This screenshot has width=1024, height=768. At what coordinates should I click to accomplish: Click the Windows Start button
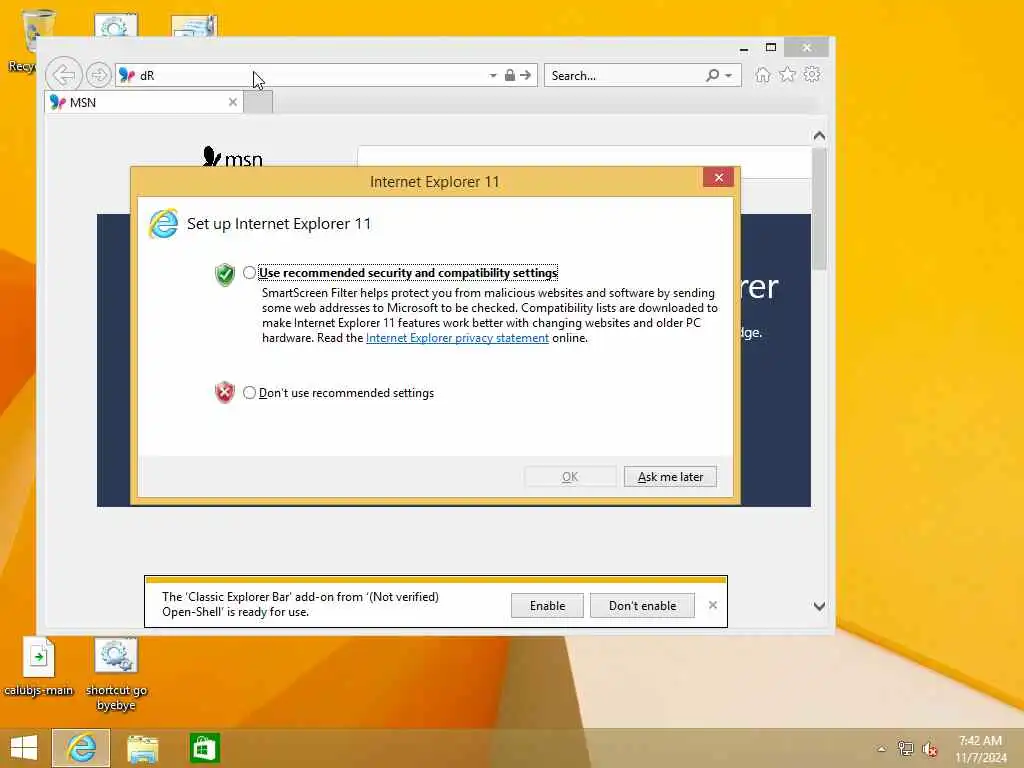(x=24, y=748)
